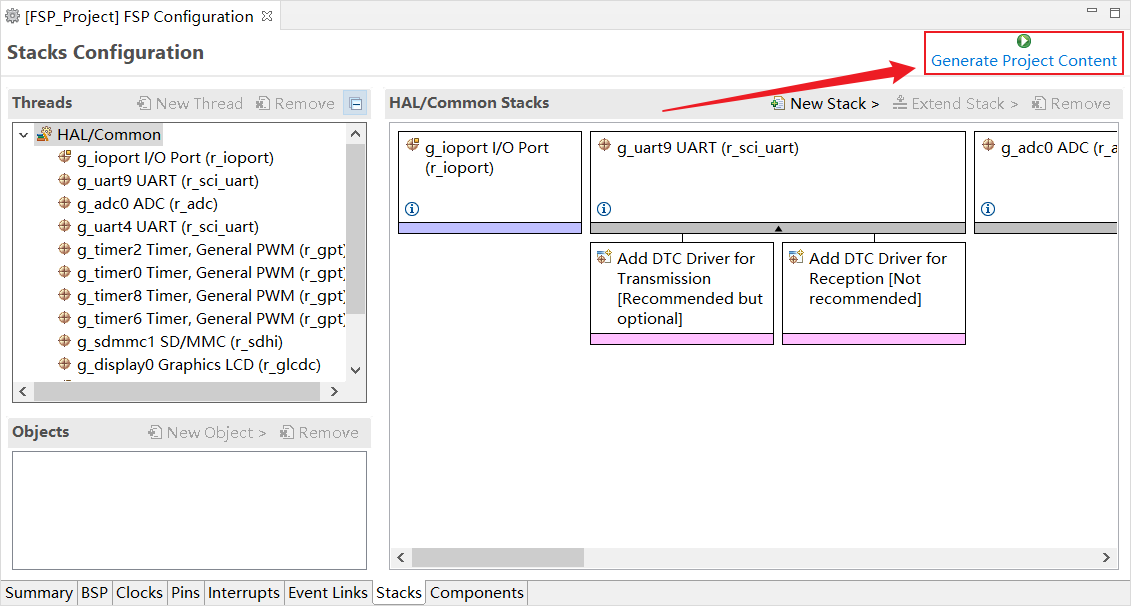This screenshot has height=606, width=1131.
Task: Click the stacks area horizontal scrollbar
Action: pos(600,557)
